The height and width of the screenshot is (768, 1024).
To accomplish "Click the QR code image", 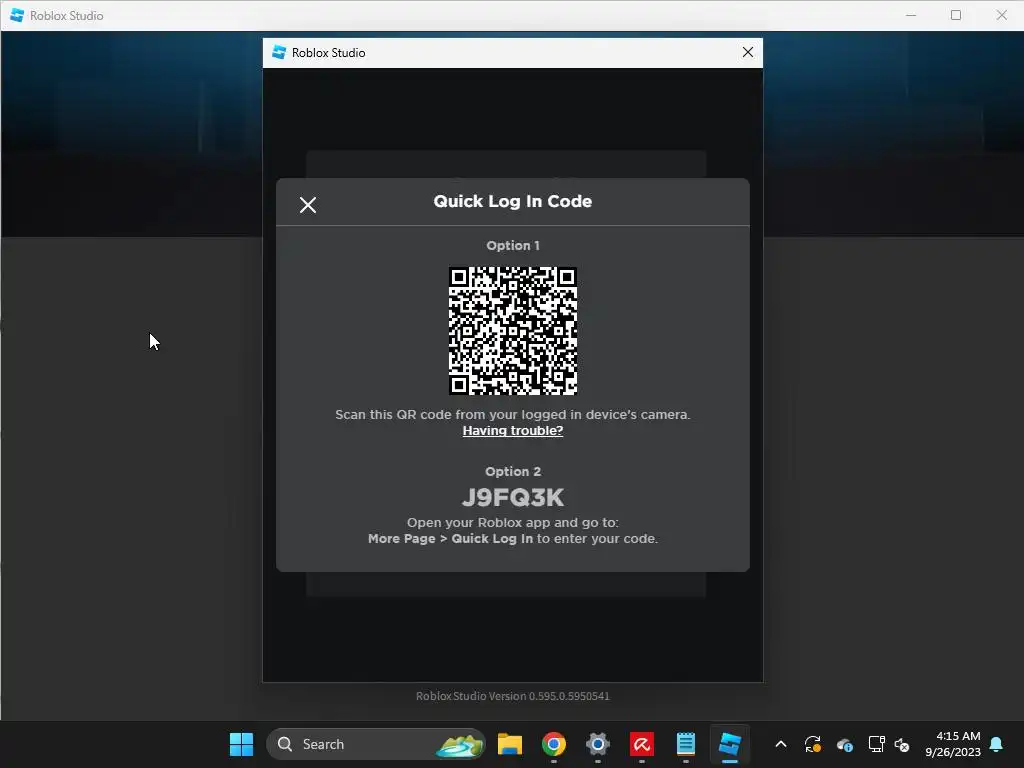I will 513,330.
